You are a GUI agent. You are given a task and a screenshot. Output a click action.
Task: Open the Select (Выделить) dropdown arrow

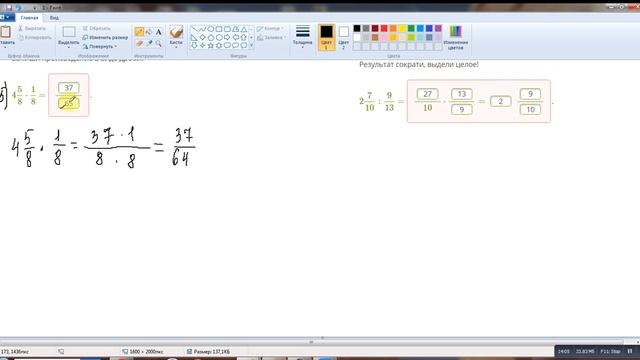tap(69, 47)
